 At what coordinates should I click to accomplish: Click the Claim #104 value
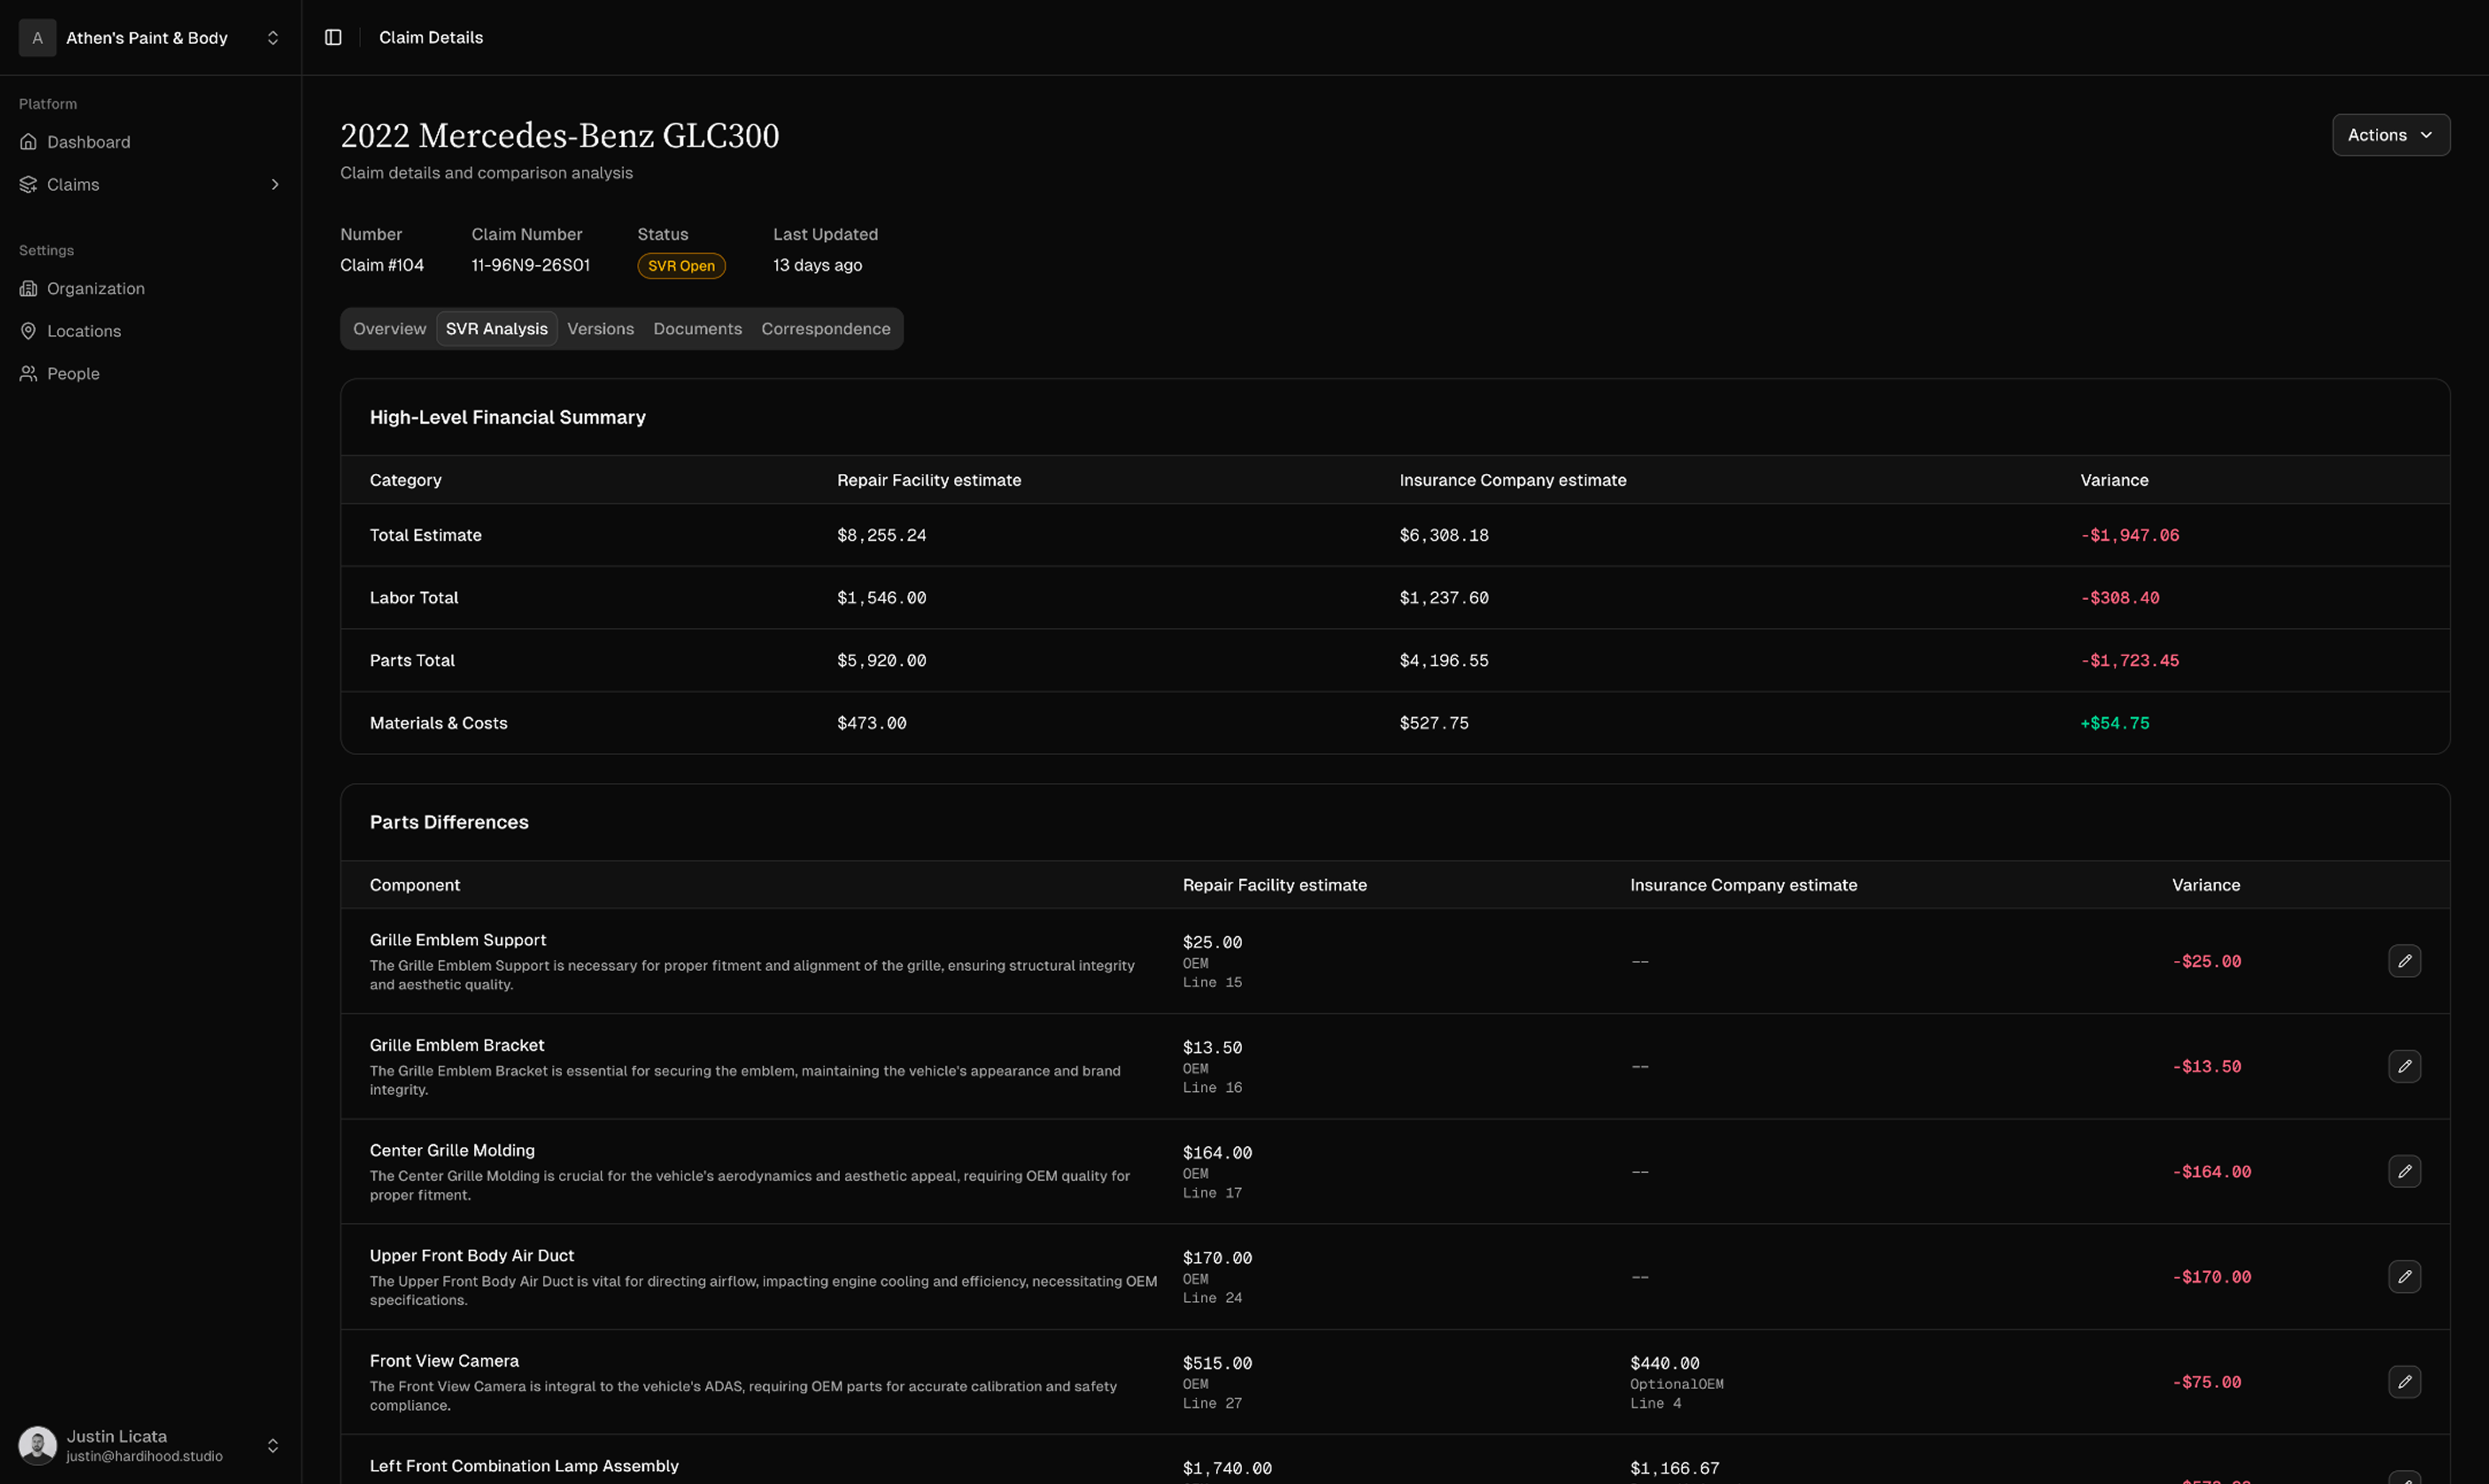(382, 265)
